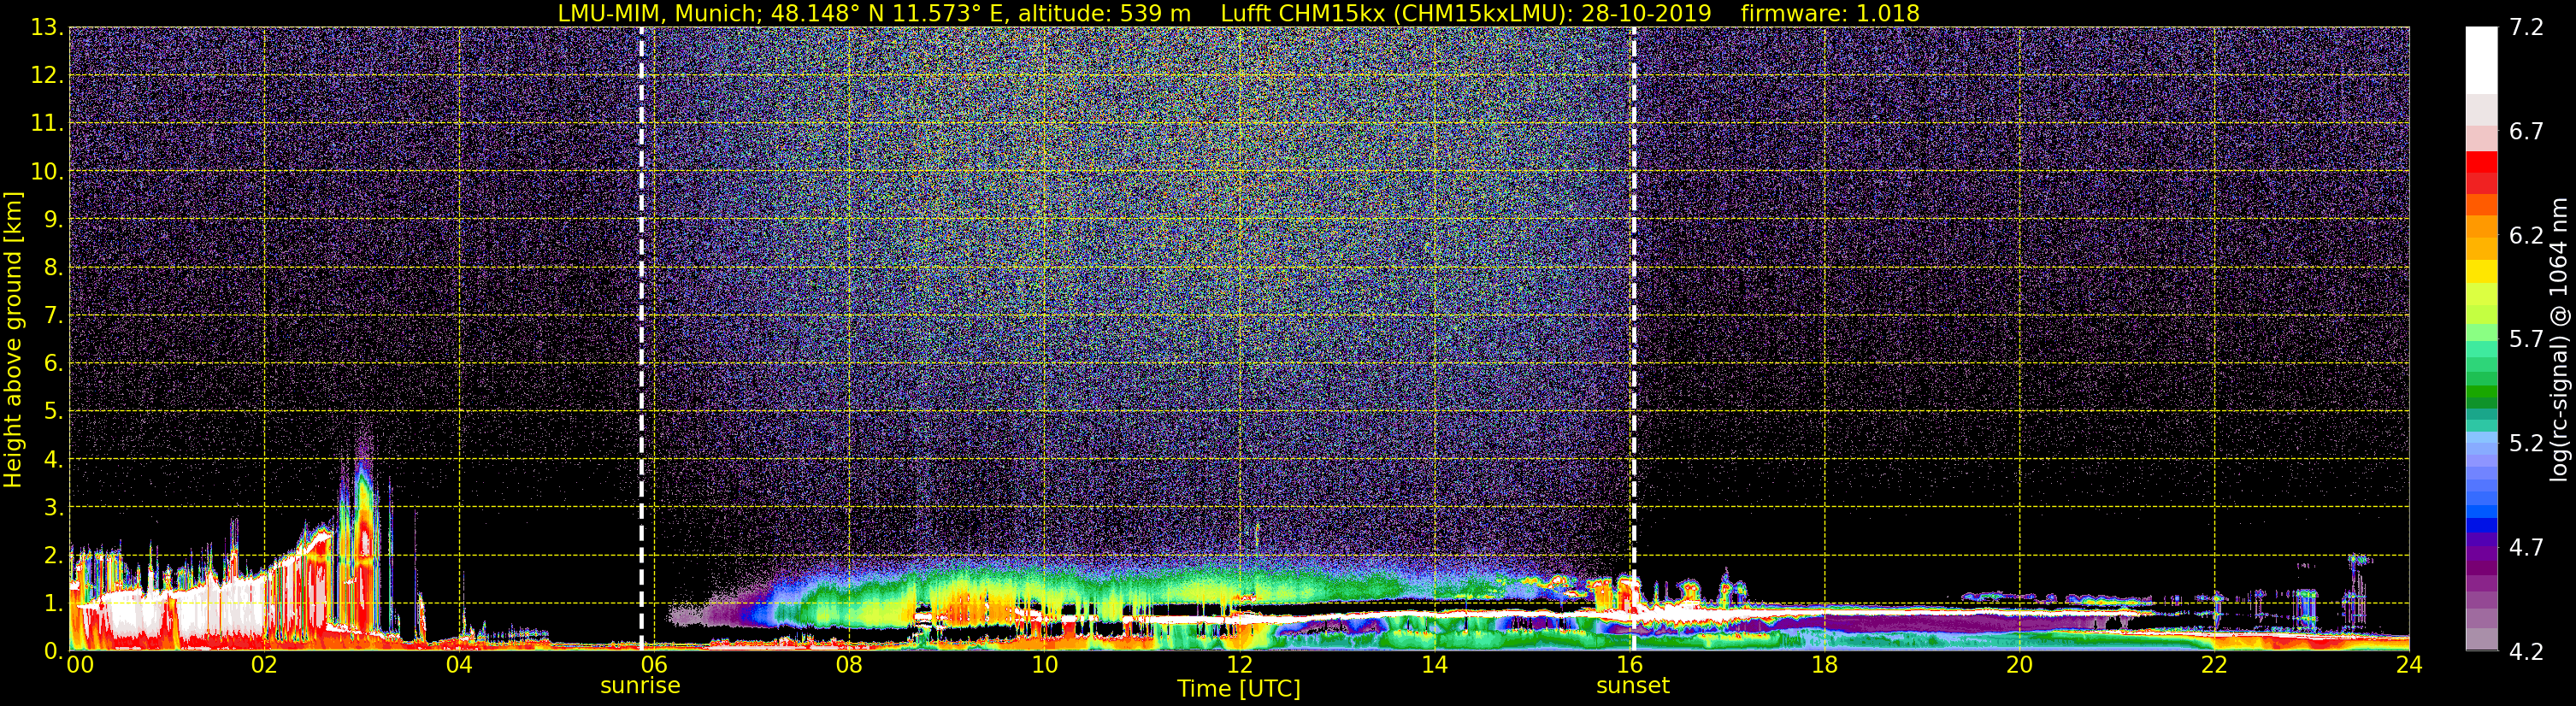Image resolution: width=2576 pixels, height=706 pixels.
Task: Click the white top section of the colorbar
Action: pyautogui.click(x=2481, y=60)
